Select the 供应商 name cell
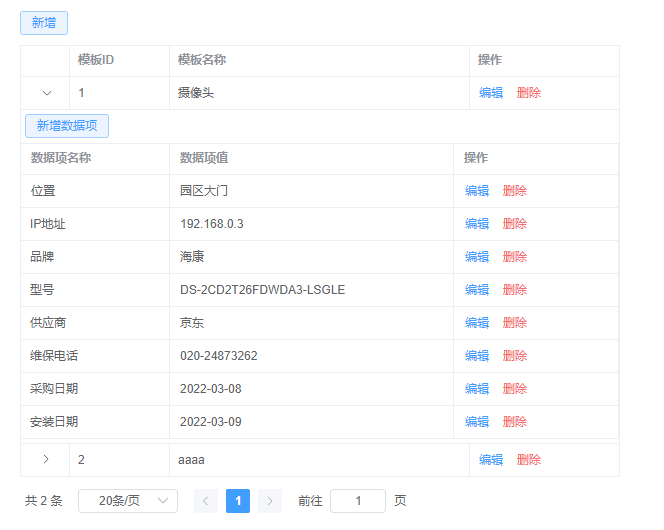 95,323
